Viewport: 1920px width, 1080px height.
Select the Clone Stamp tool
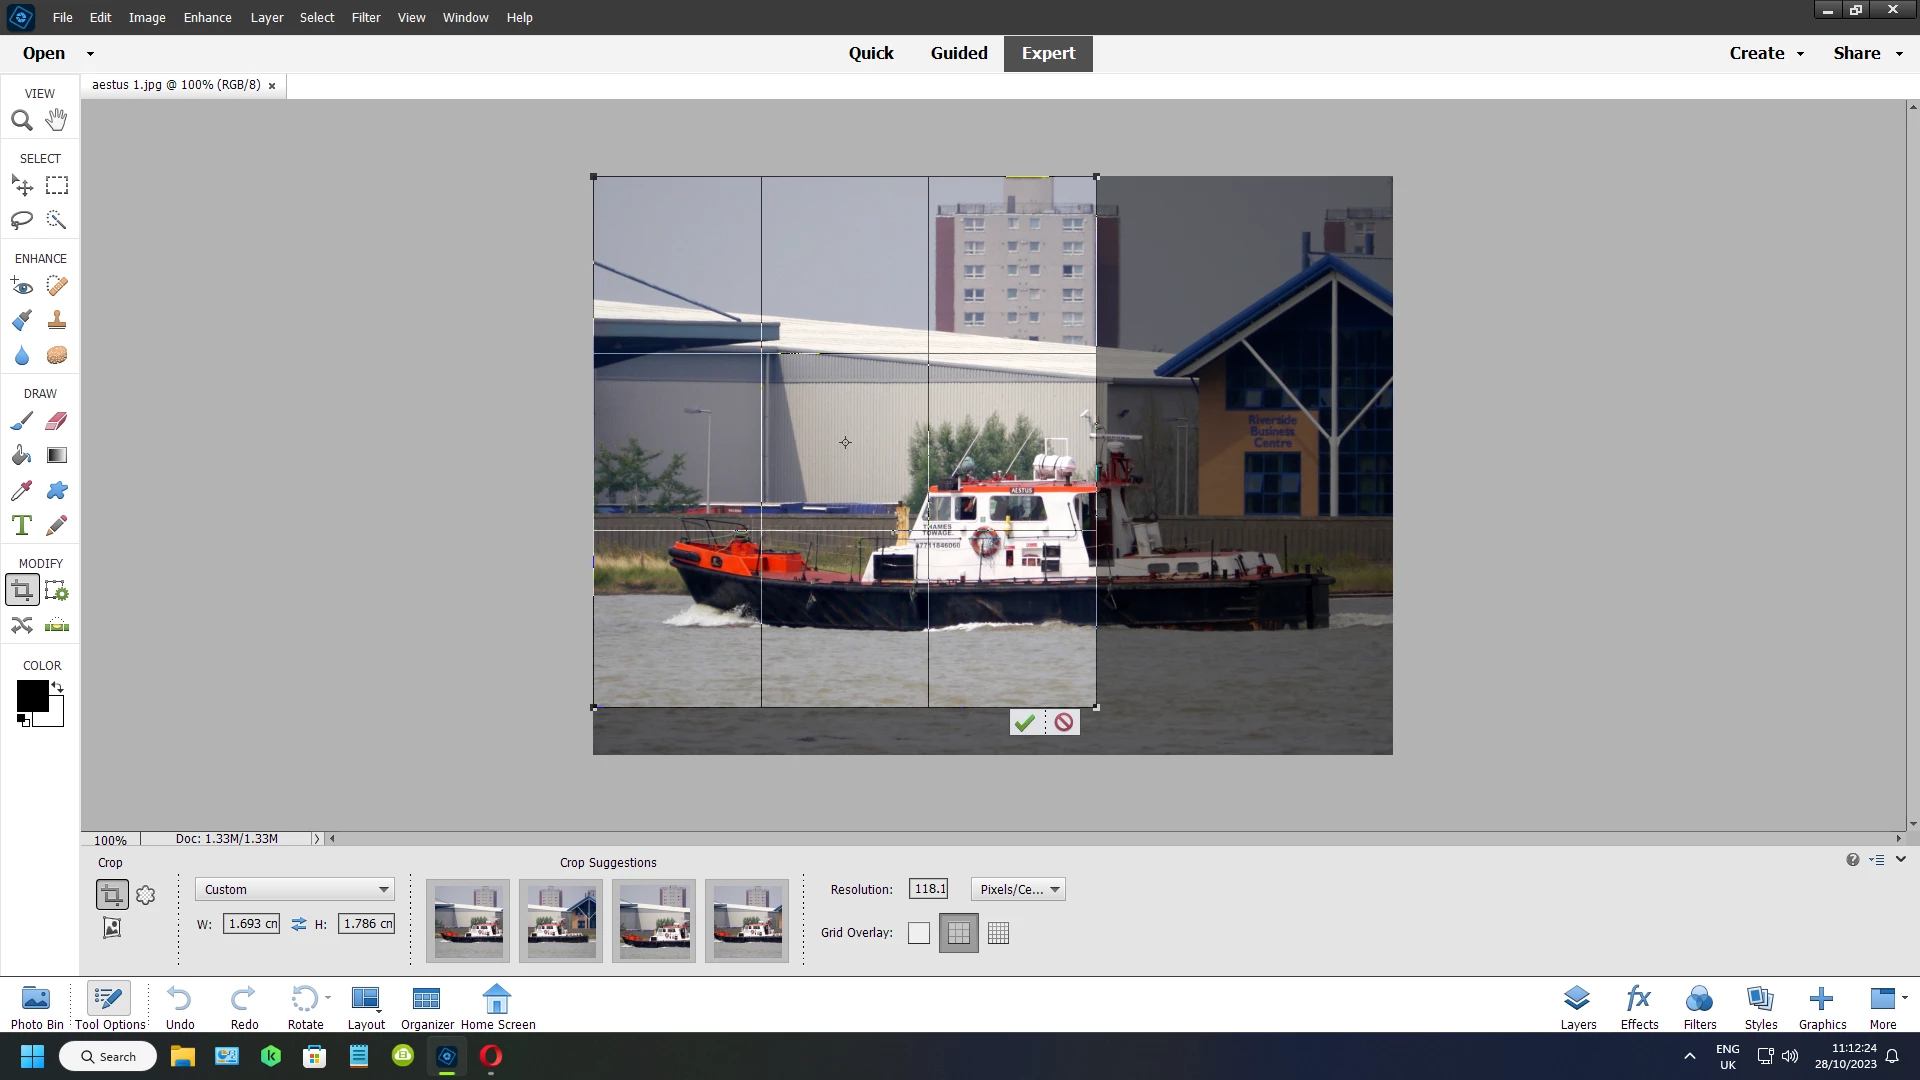(57, 320)
